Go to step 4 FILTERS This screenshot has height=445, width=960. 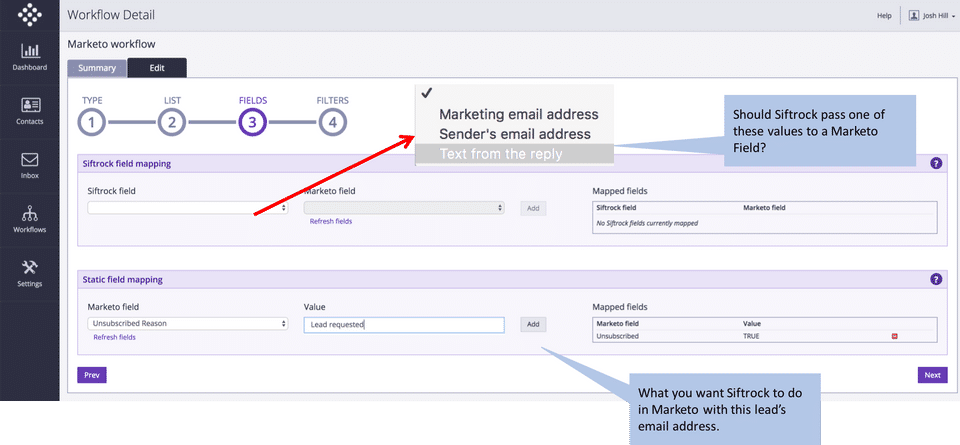pyautogui.click(x=332, y=122)
